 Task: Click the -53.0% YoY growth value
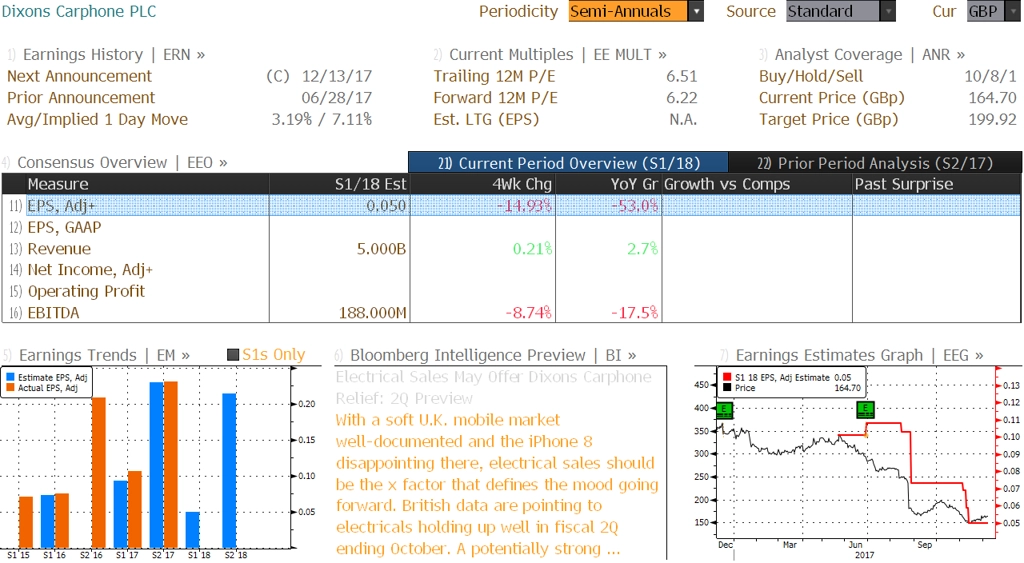[635, 206]
